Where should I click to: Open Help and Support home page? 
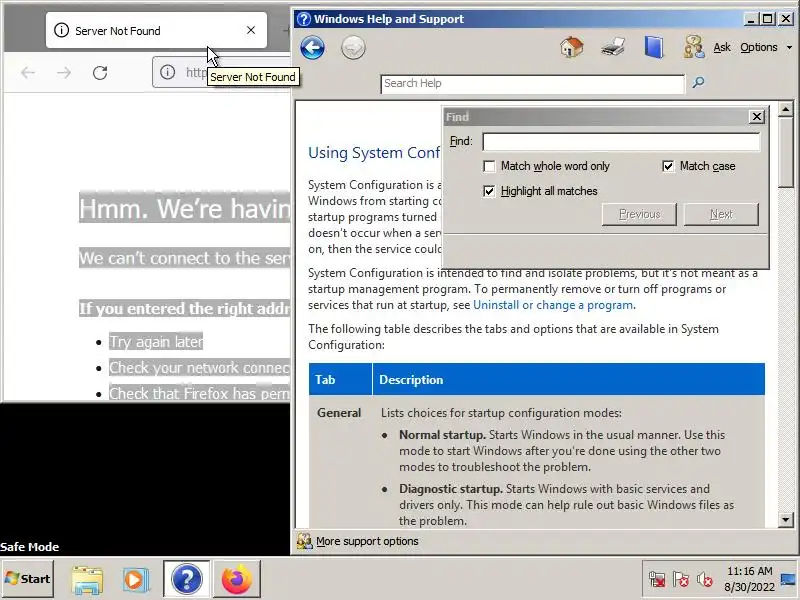point(571,47)
